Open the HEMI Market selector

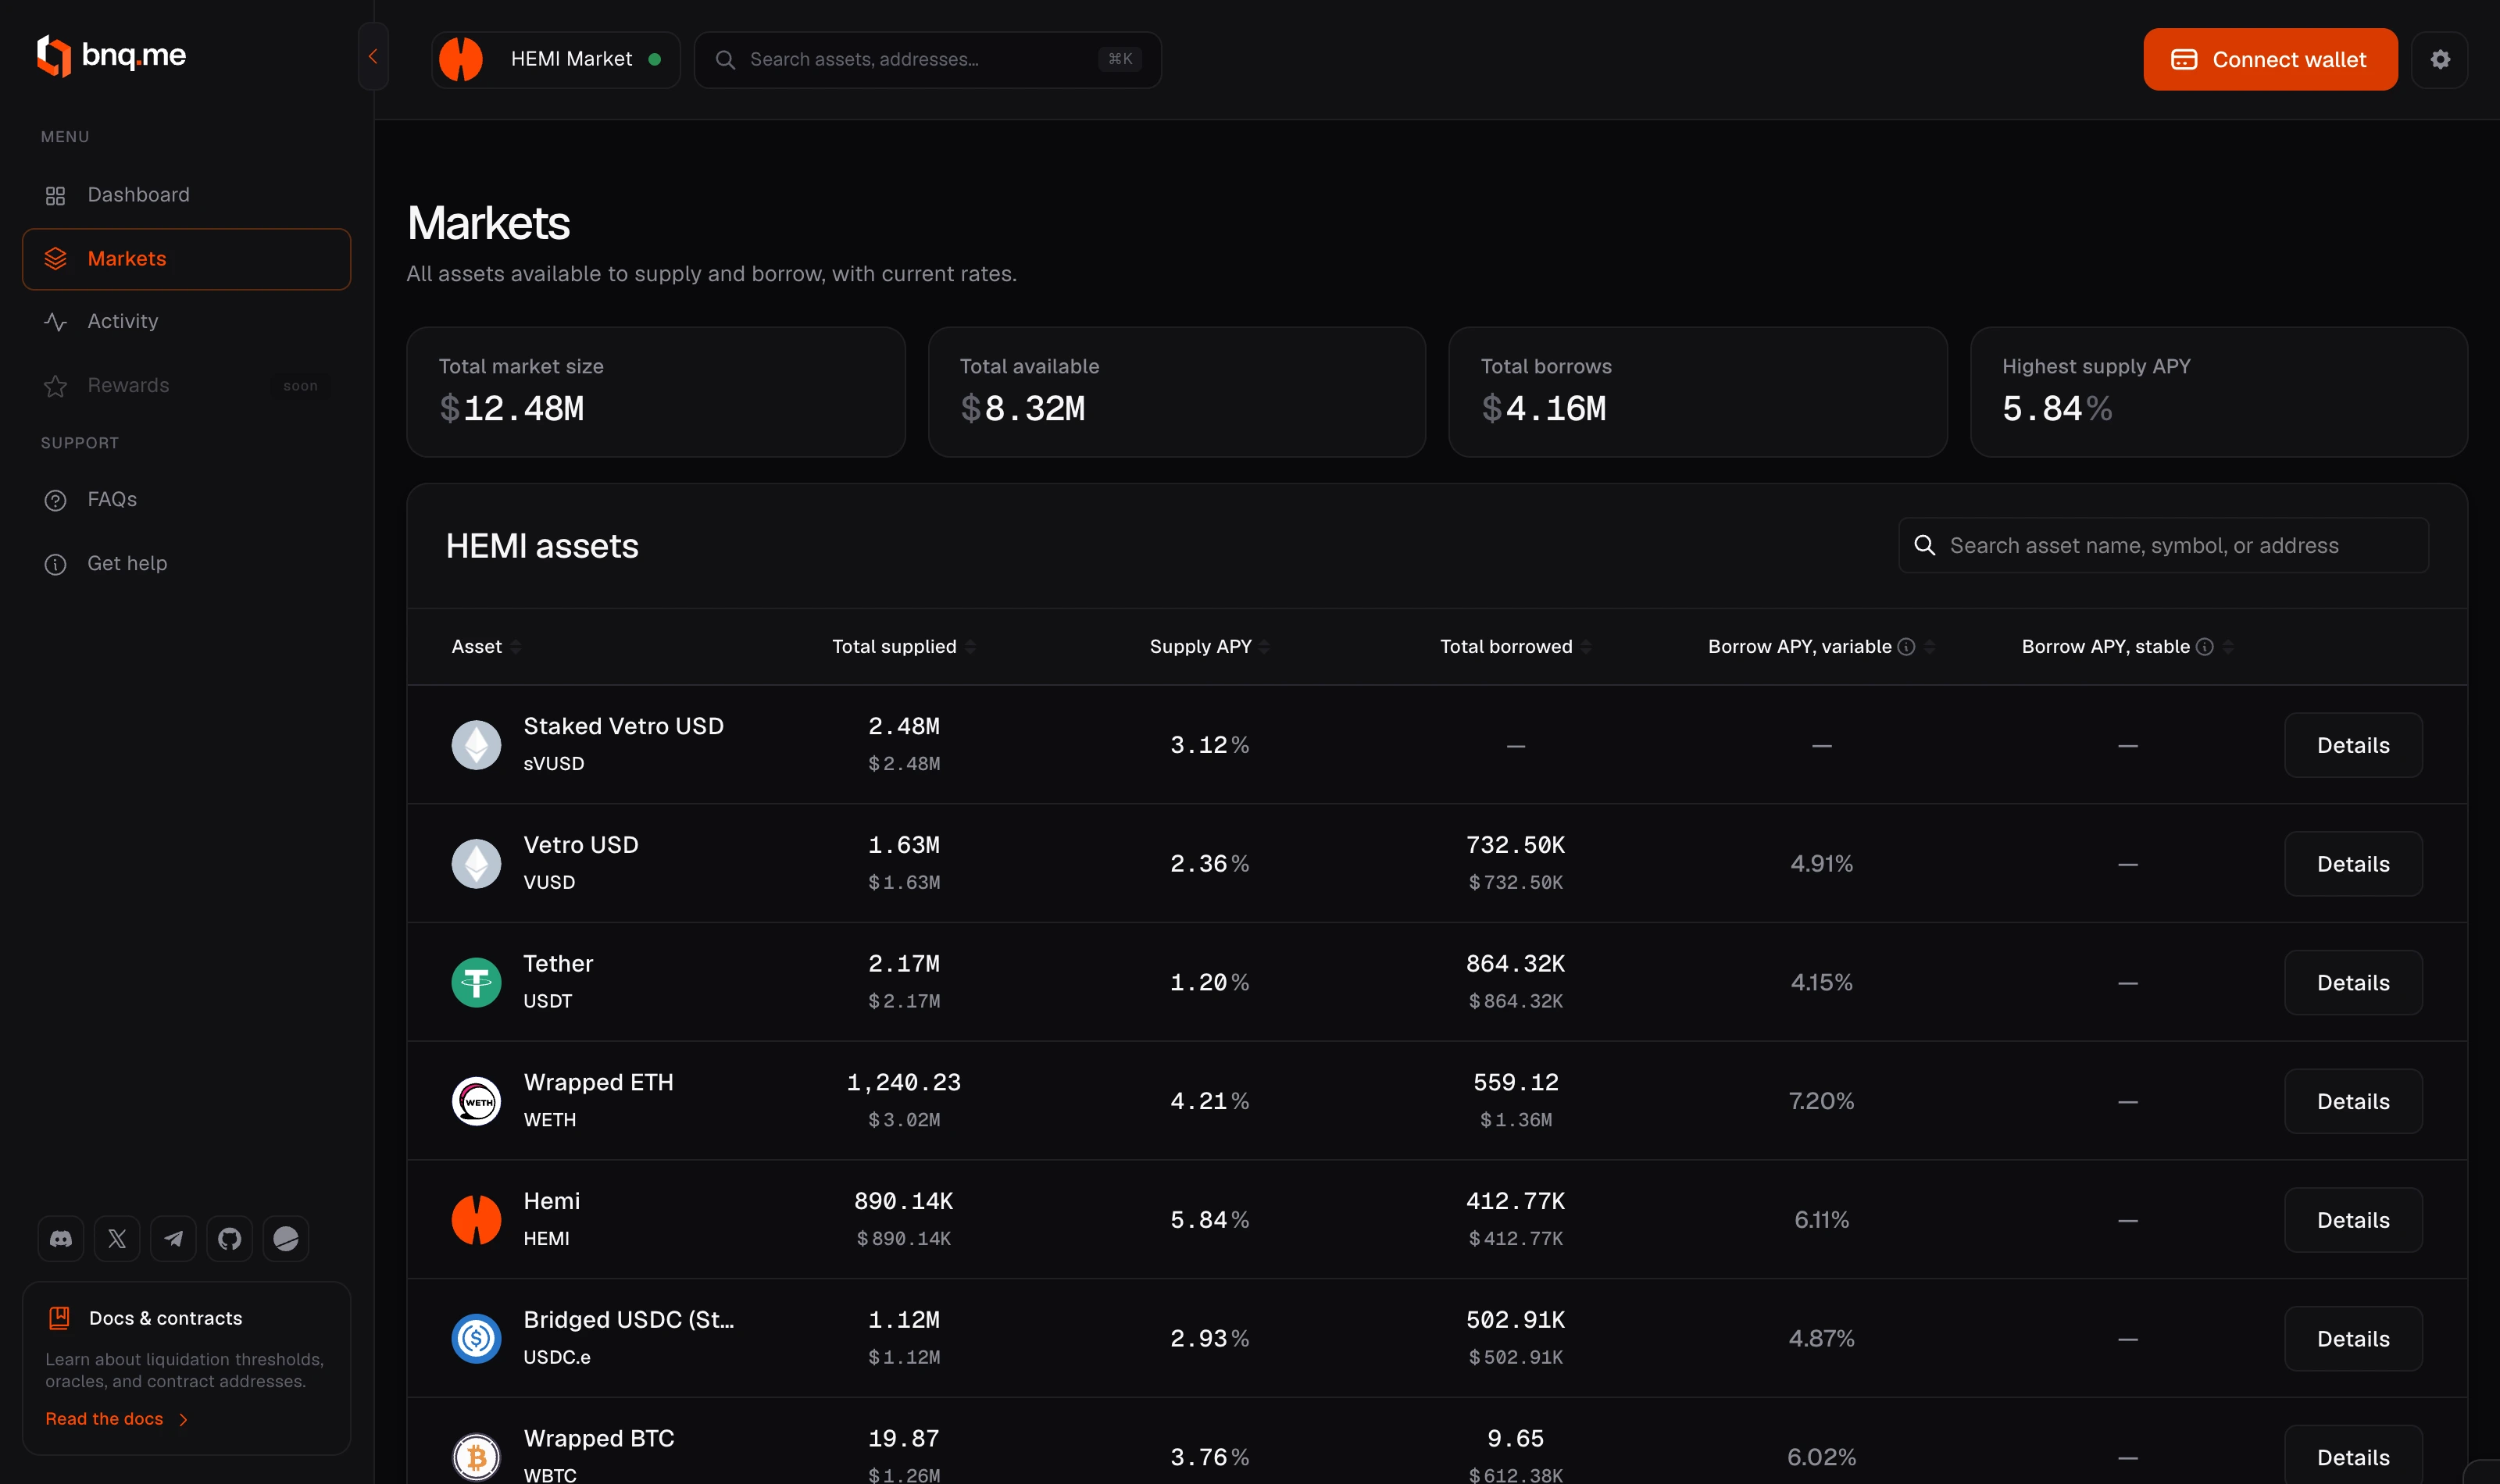(555, 60)
